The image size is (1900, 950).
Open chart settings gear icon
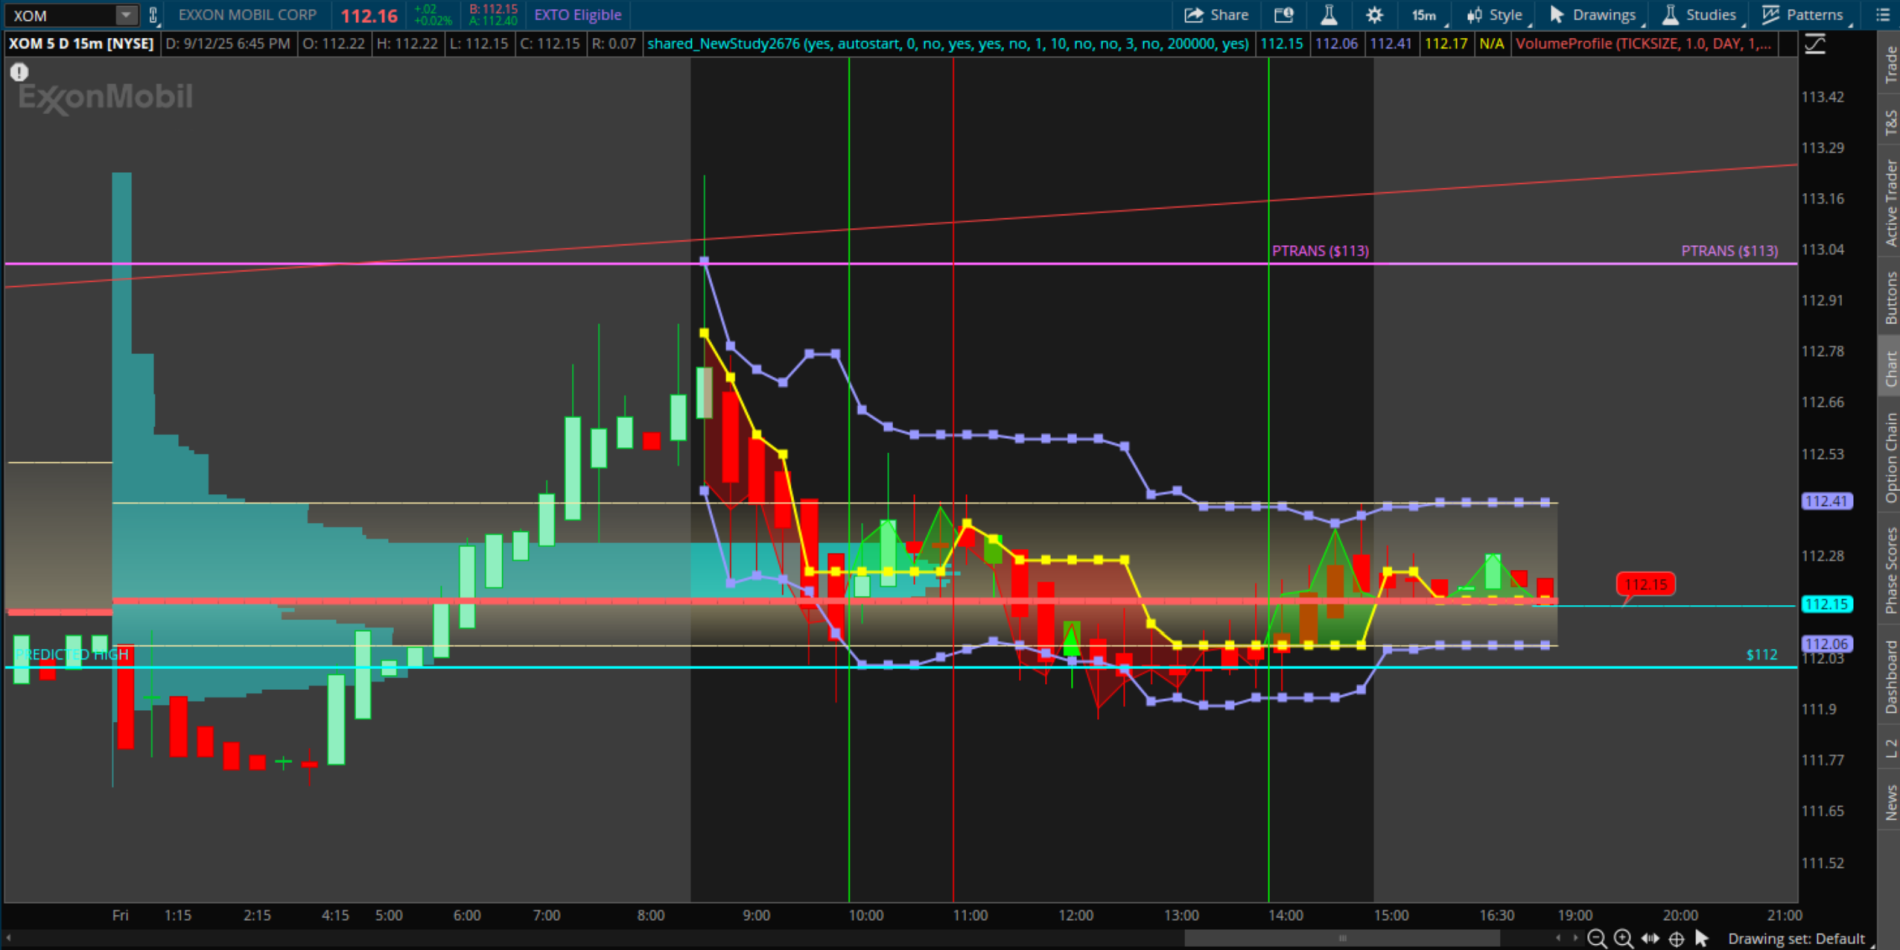(1375, 15)
